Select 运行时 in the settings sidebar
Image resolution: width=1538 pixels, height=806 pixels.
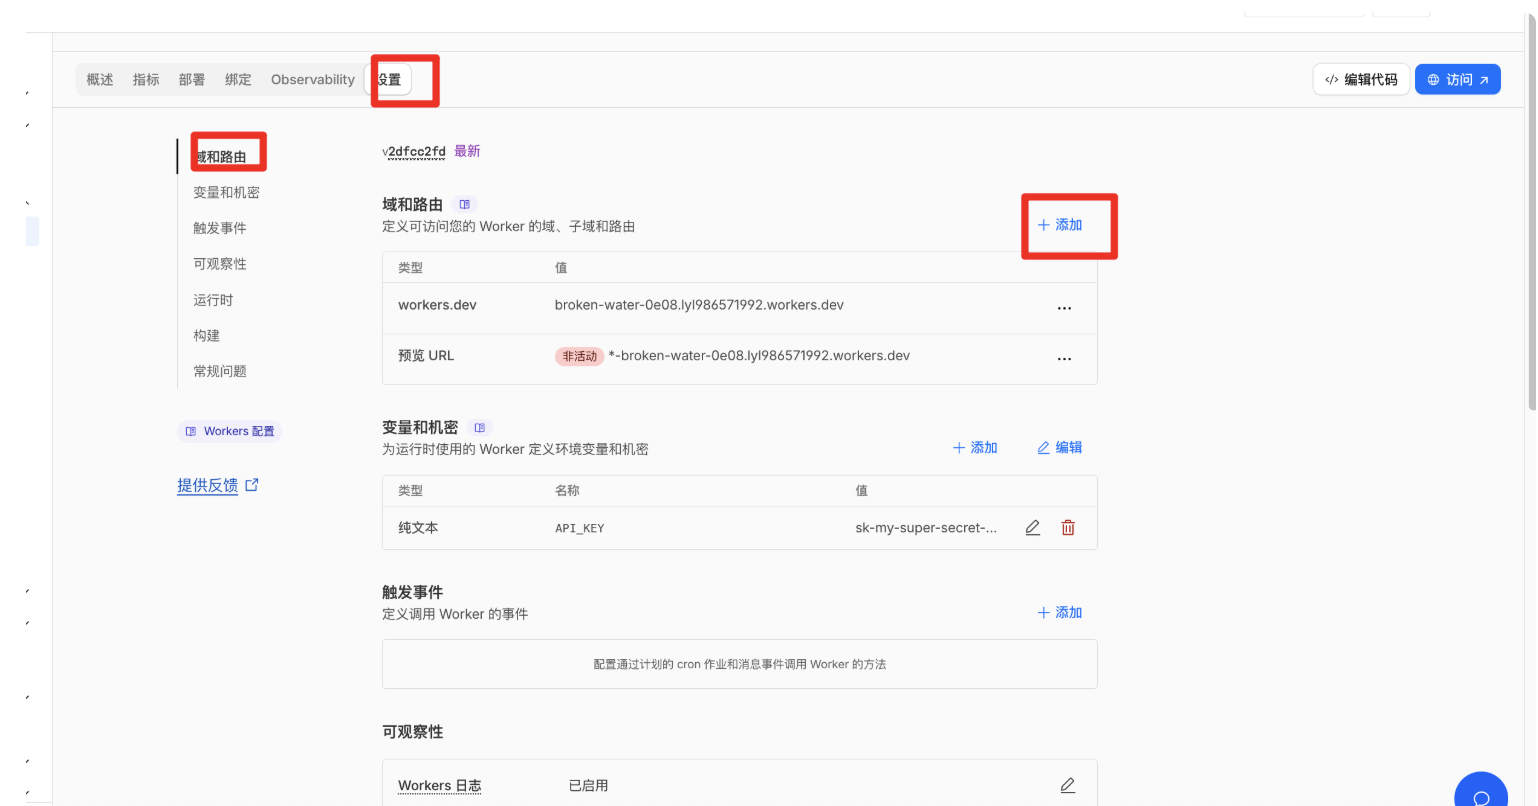213,300
